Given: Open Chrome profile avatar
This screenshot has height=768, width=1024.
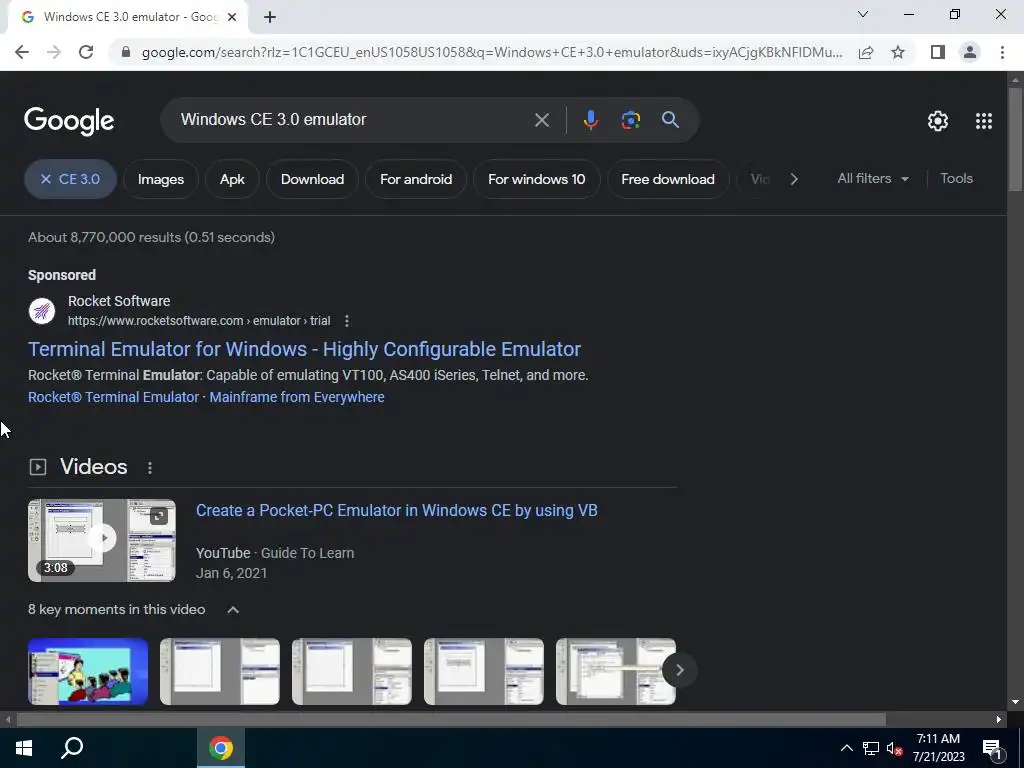Looking at the screenshot, I should point(970,52).
